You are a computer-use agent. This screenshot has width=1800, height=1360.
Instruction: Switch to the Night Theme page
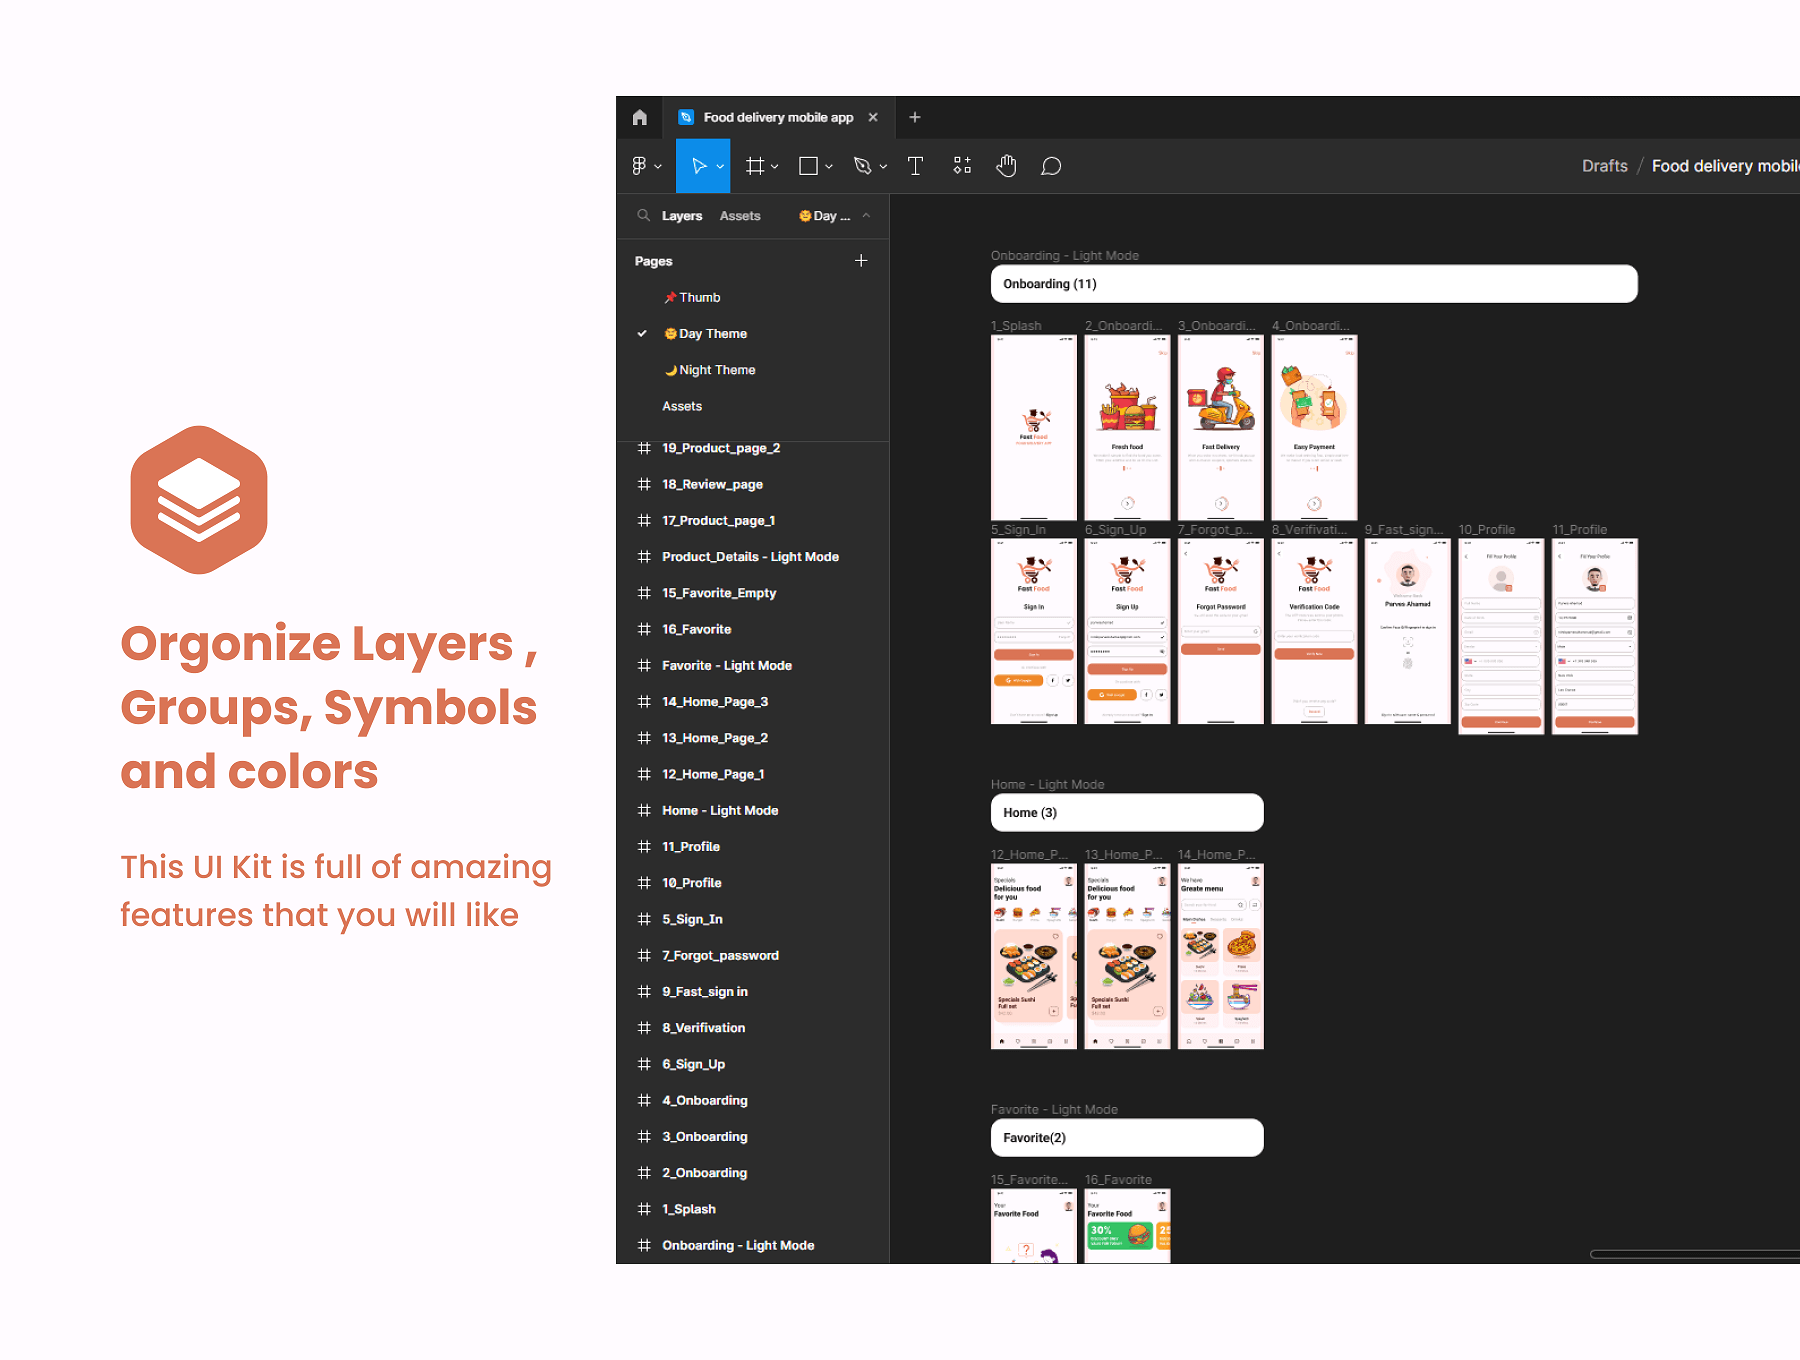(717, 370)
